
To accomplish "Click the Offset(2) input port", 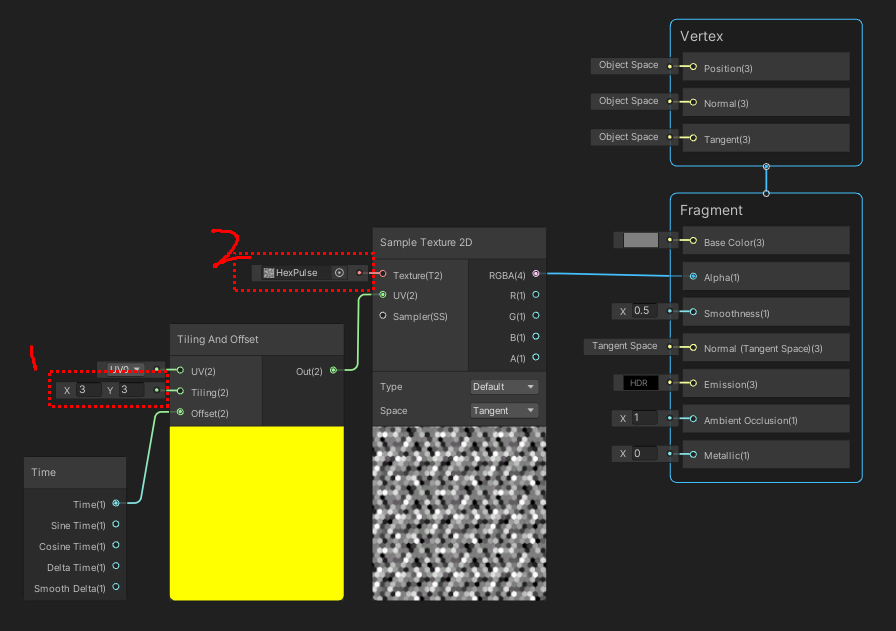I will (x=181, y=412).
